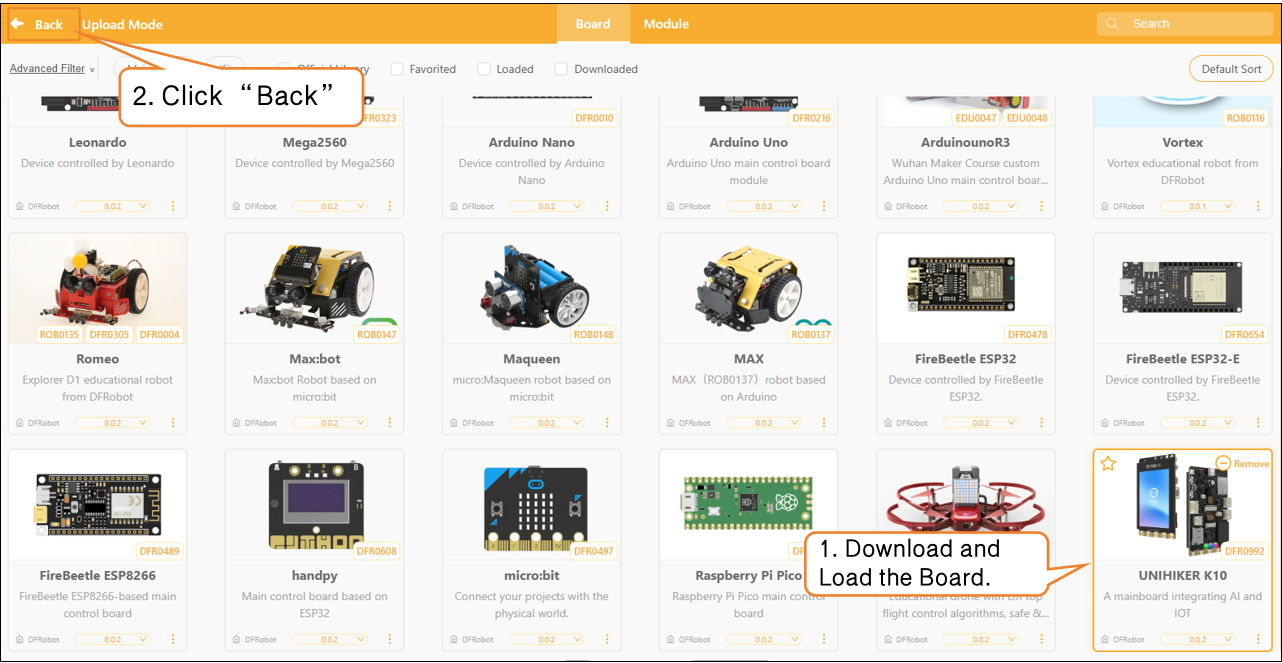Select the Board tab
The image size is (1282, 663).
[593, 24]
